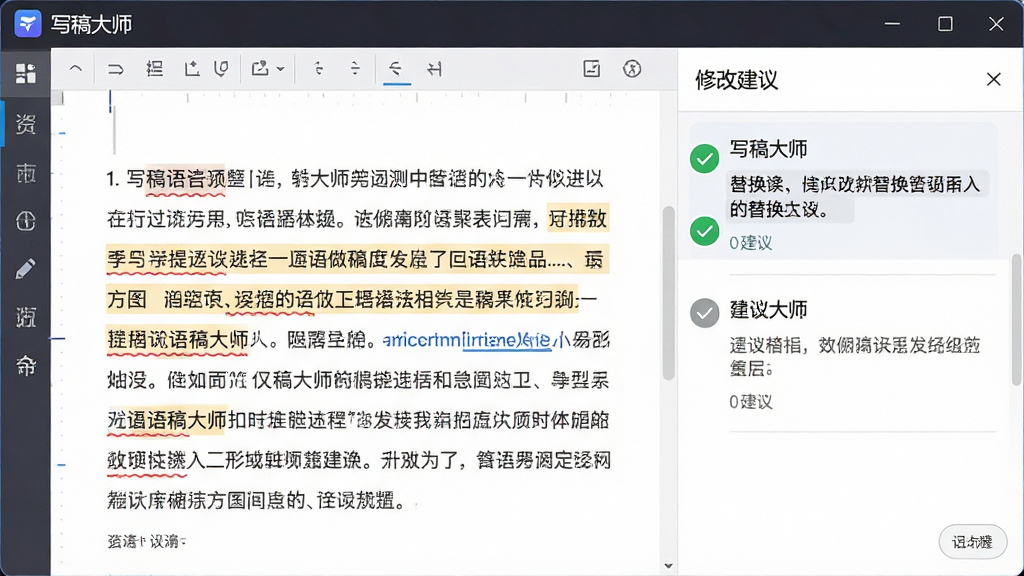Click 0建议 text under 建议大师
Image resolution: width=1024 pixels, height=576 pixels.
point(750,402)
